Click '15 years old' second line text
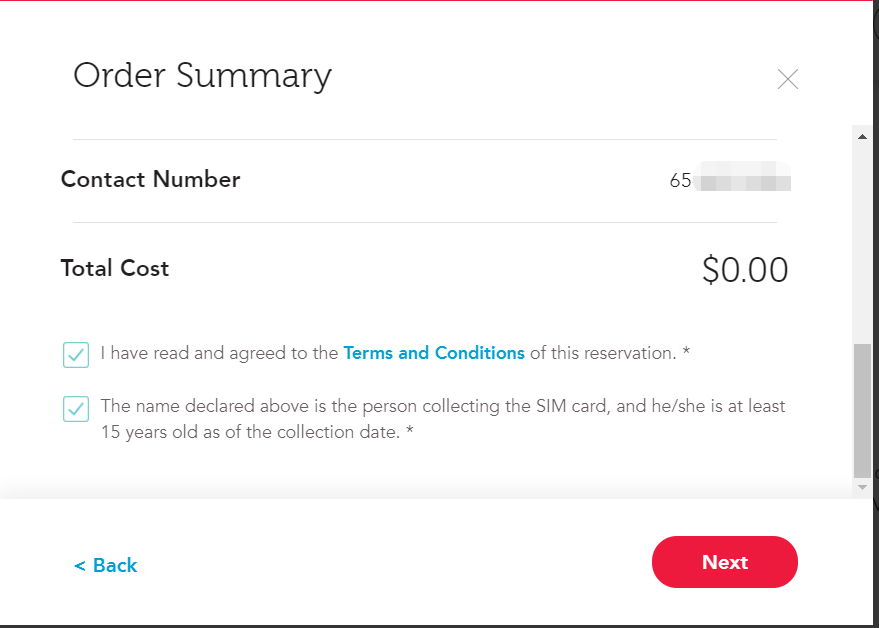The width and height of the screenshot is (879, 628). (257, 432)
